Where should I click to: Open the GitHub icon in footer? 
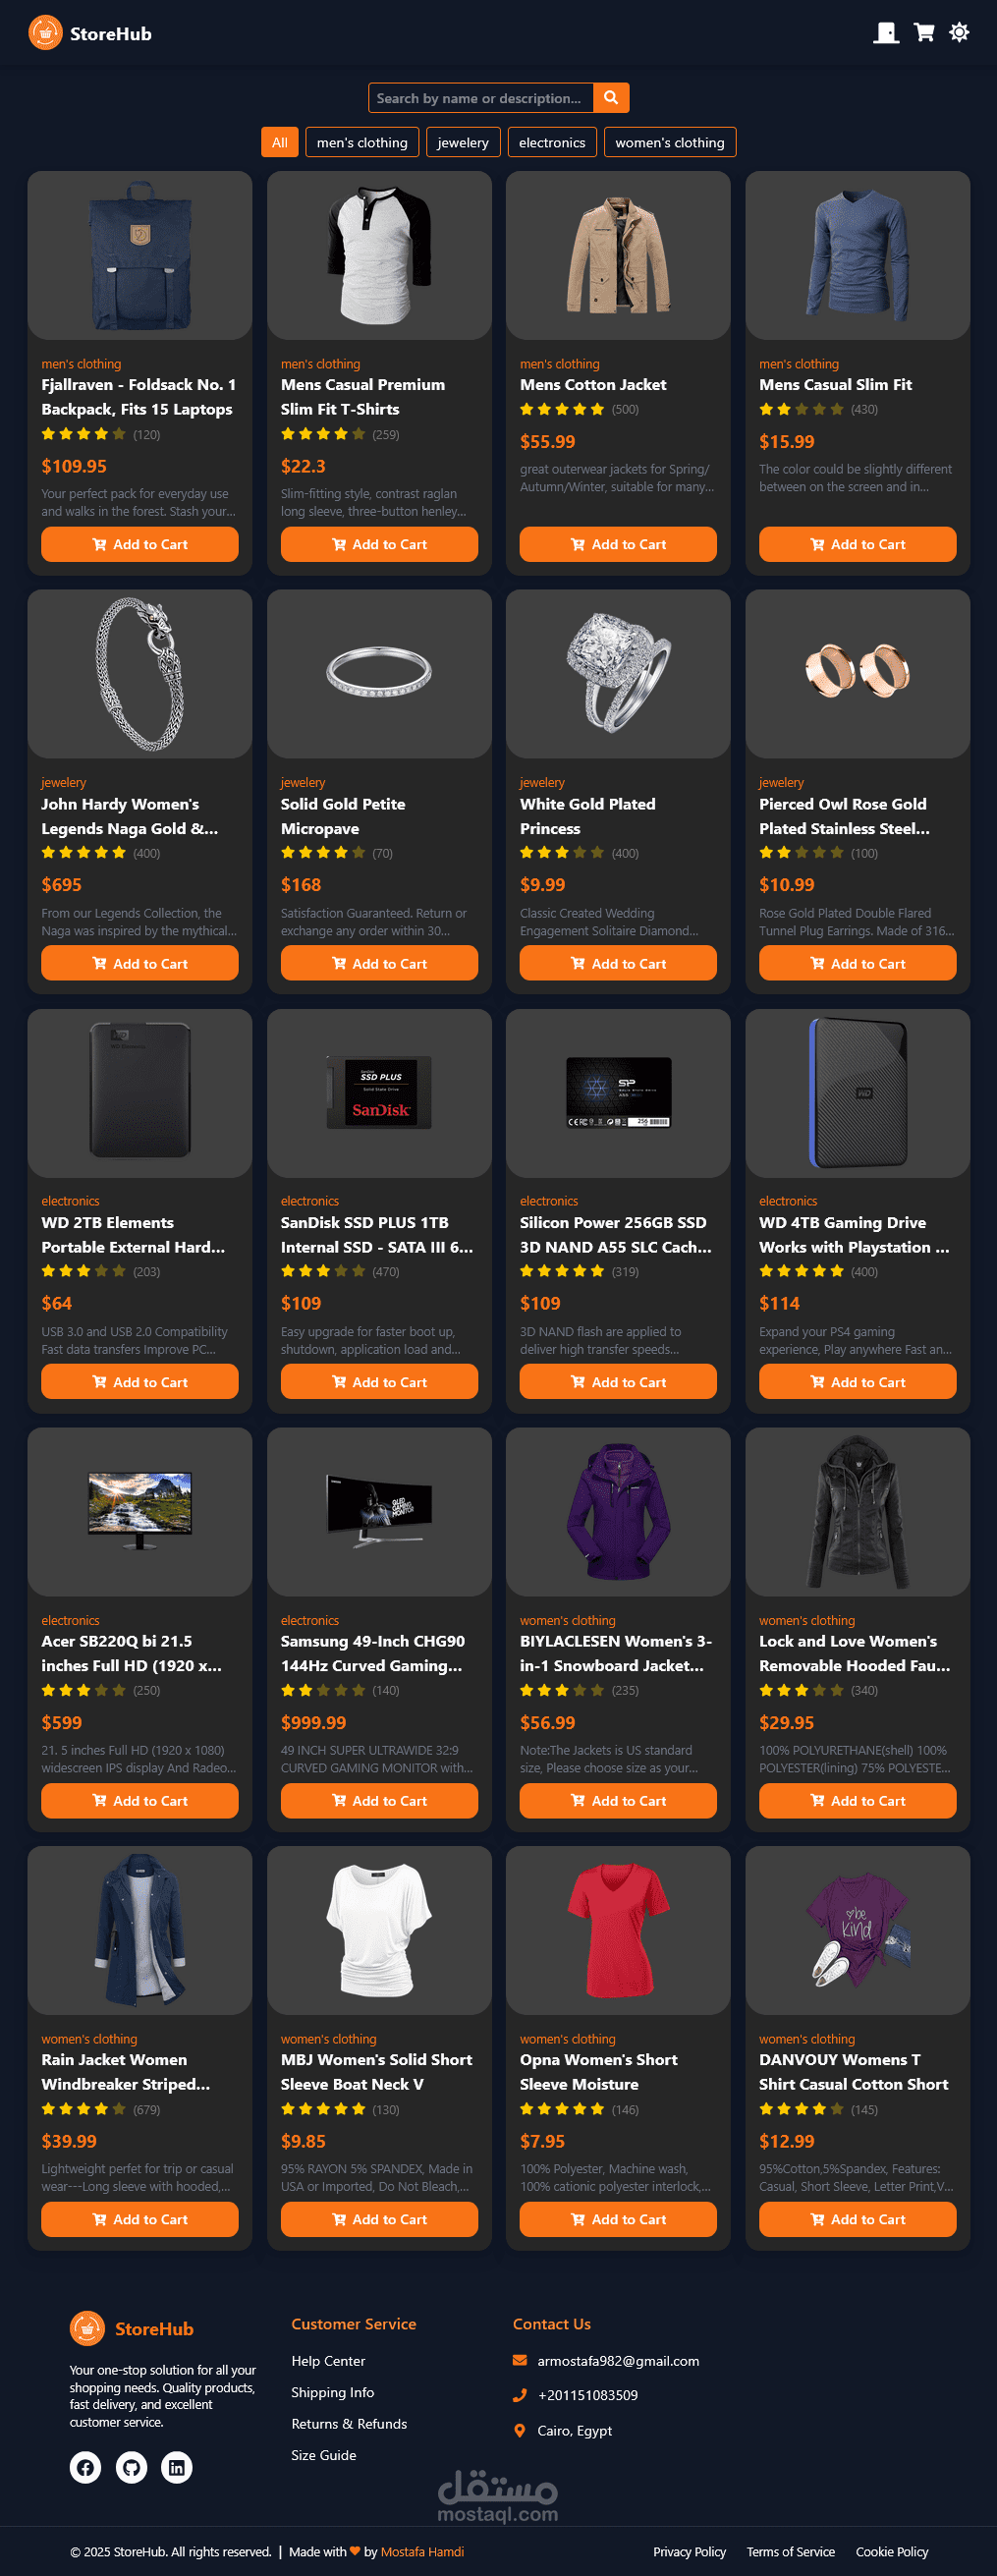coord(131,2467)
